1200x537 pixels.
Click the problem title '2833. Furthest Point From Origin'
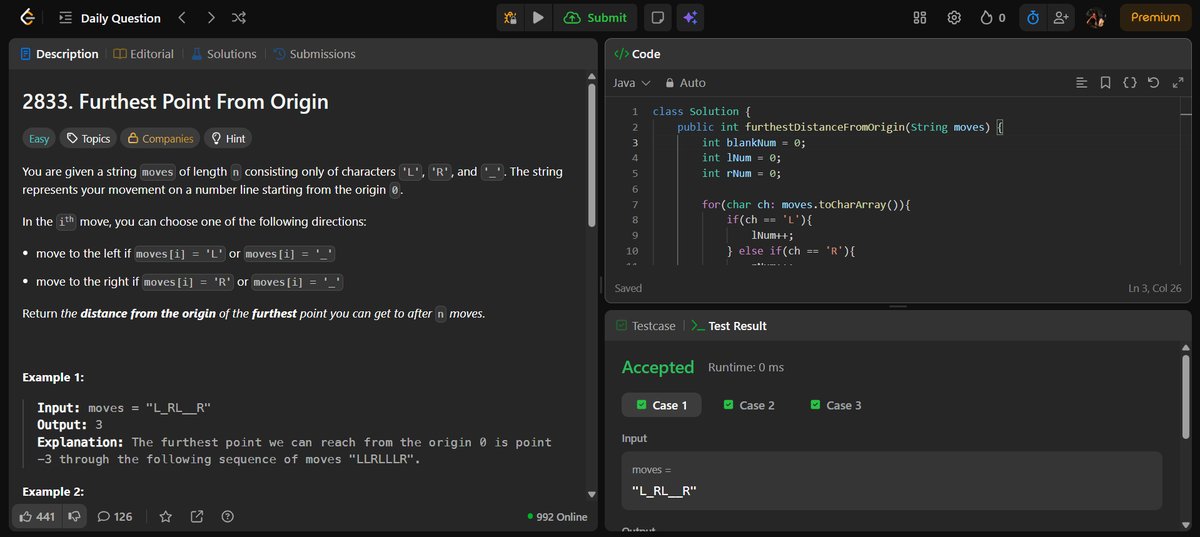click(175, 102)
